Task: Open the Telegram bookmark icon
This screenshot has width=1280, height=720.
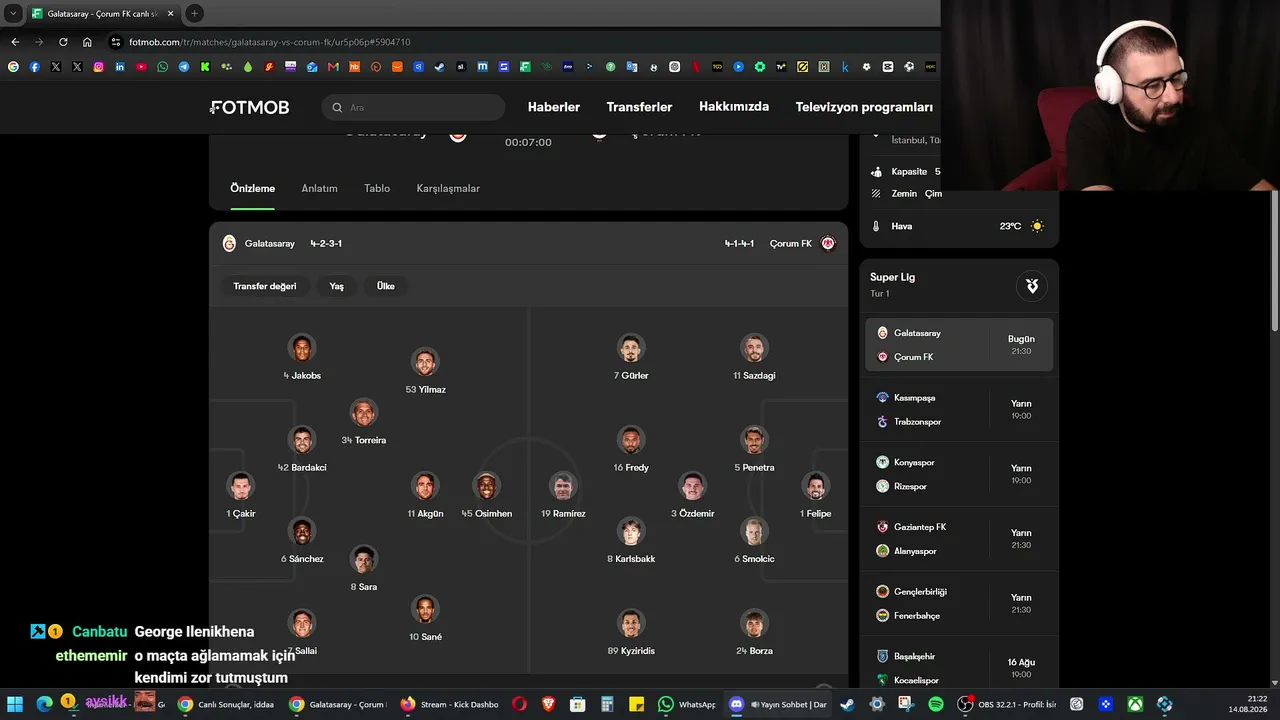Action: point(184,67)
